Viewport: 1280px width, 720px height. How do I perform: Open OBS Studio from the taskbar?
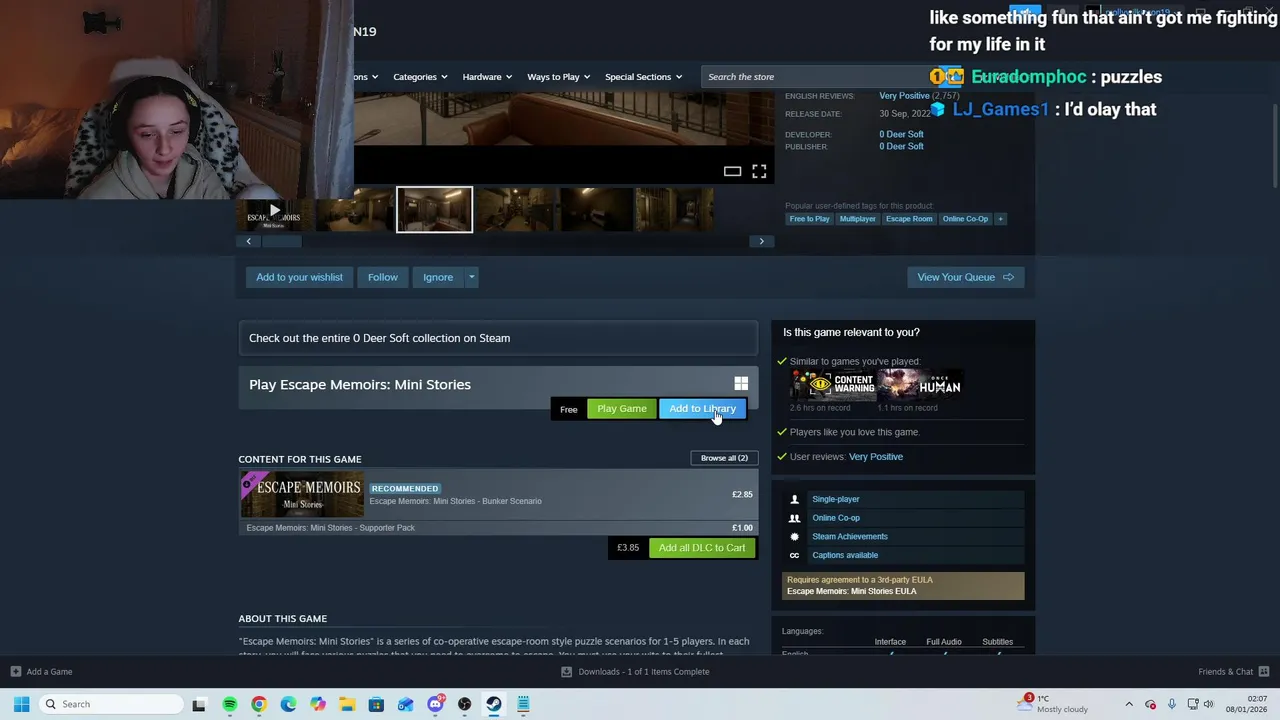click(464, 704)
